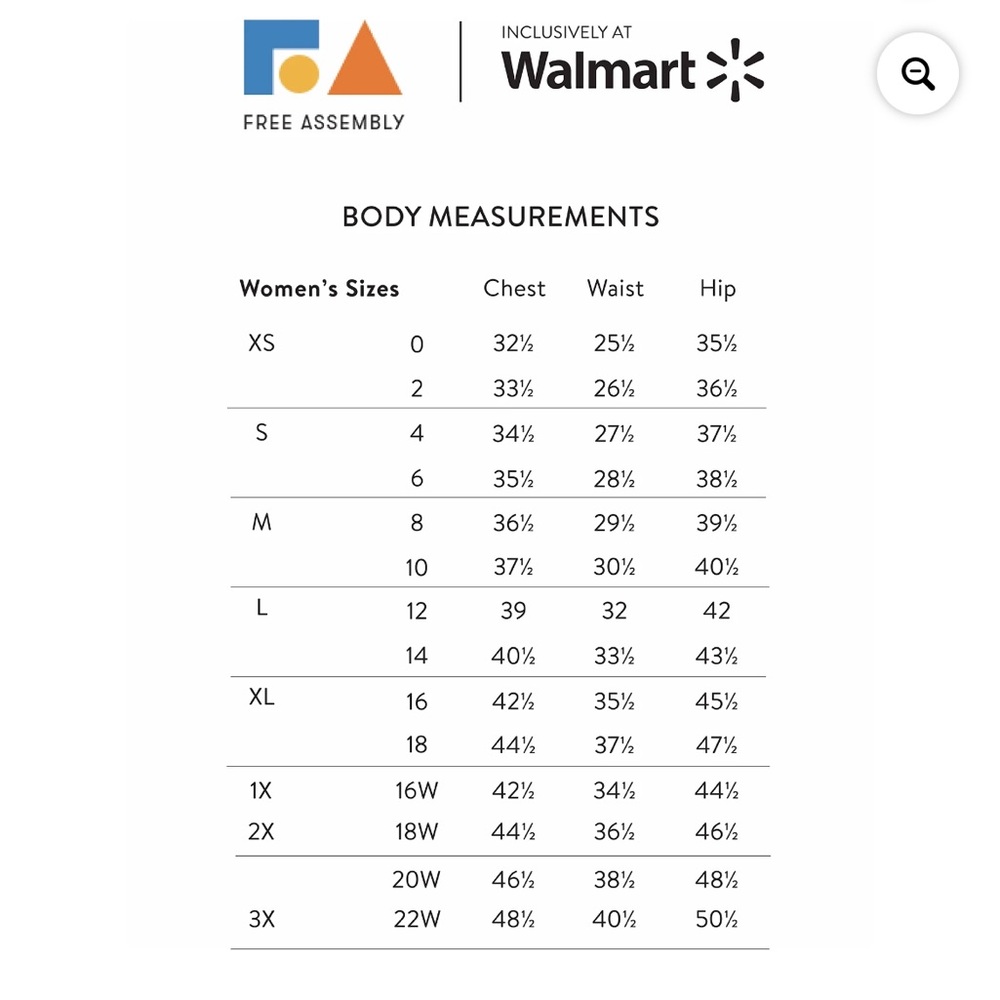Click the M size label
This screenshot has height=1000, width=1000.
[261, 522]
